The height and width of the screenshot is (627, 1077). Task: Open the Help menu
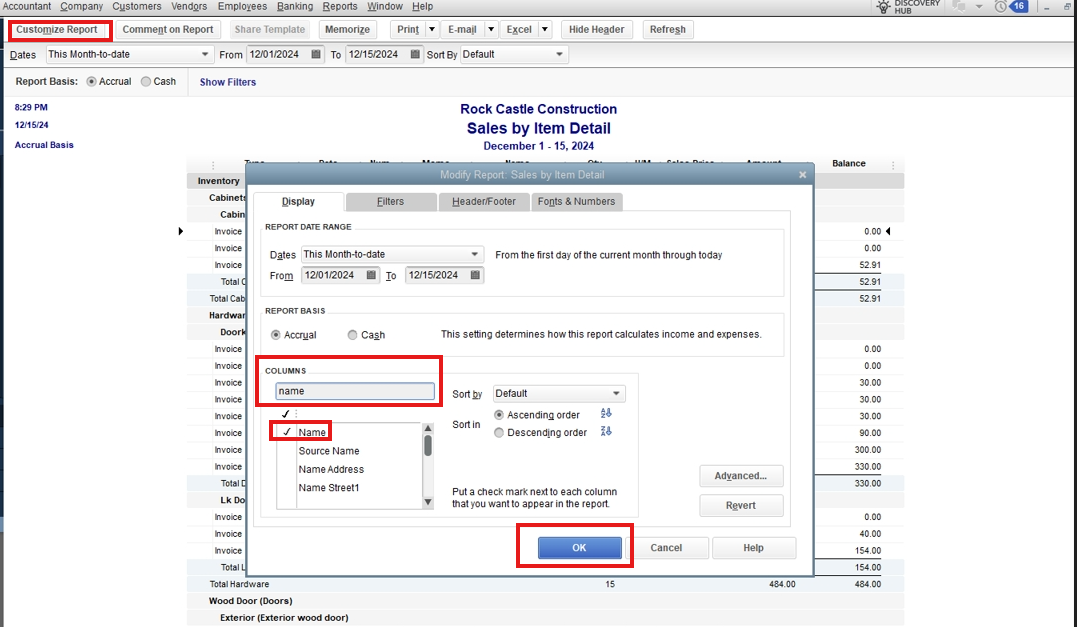pyautogui.click(x=422, y=6)
